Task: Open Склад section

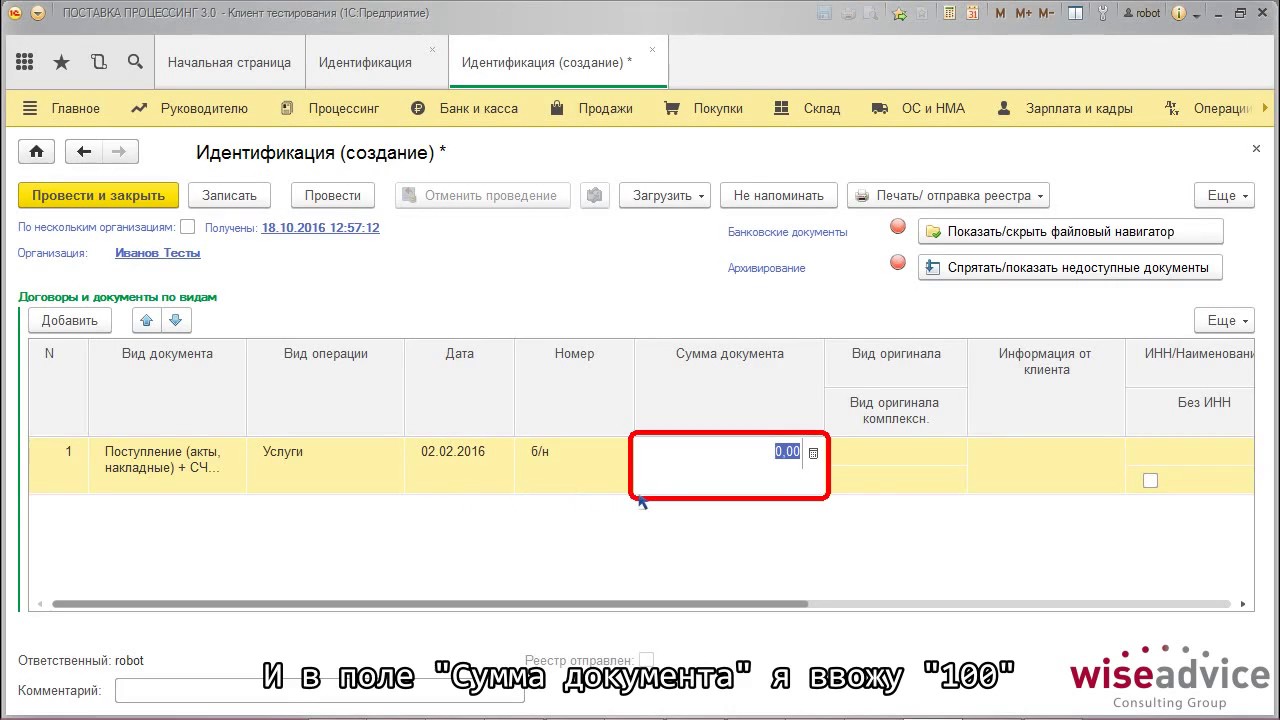Action: click(807, 108)
